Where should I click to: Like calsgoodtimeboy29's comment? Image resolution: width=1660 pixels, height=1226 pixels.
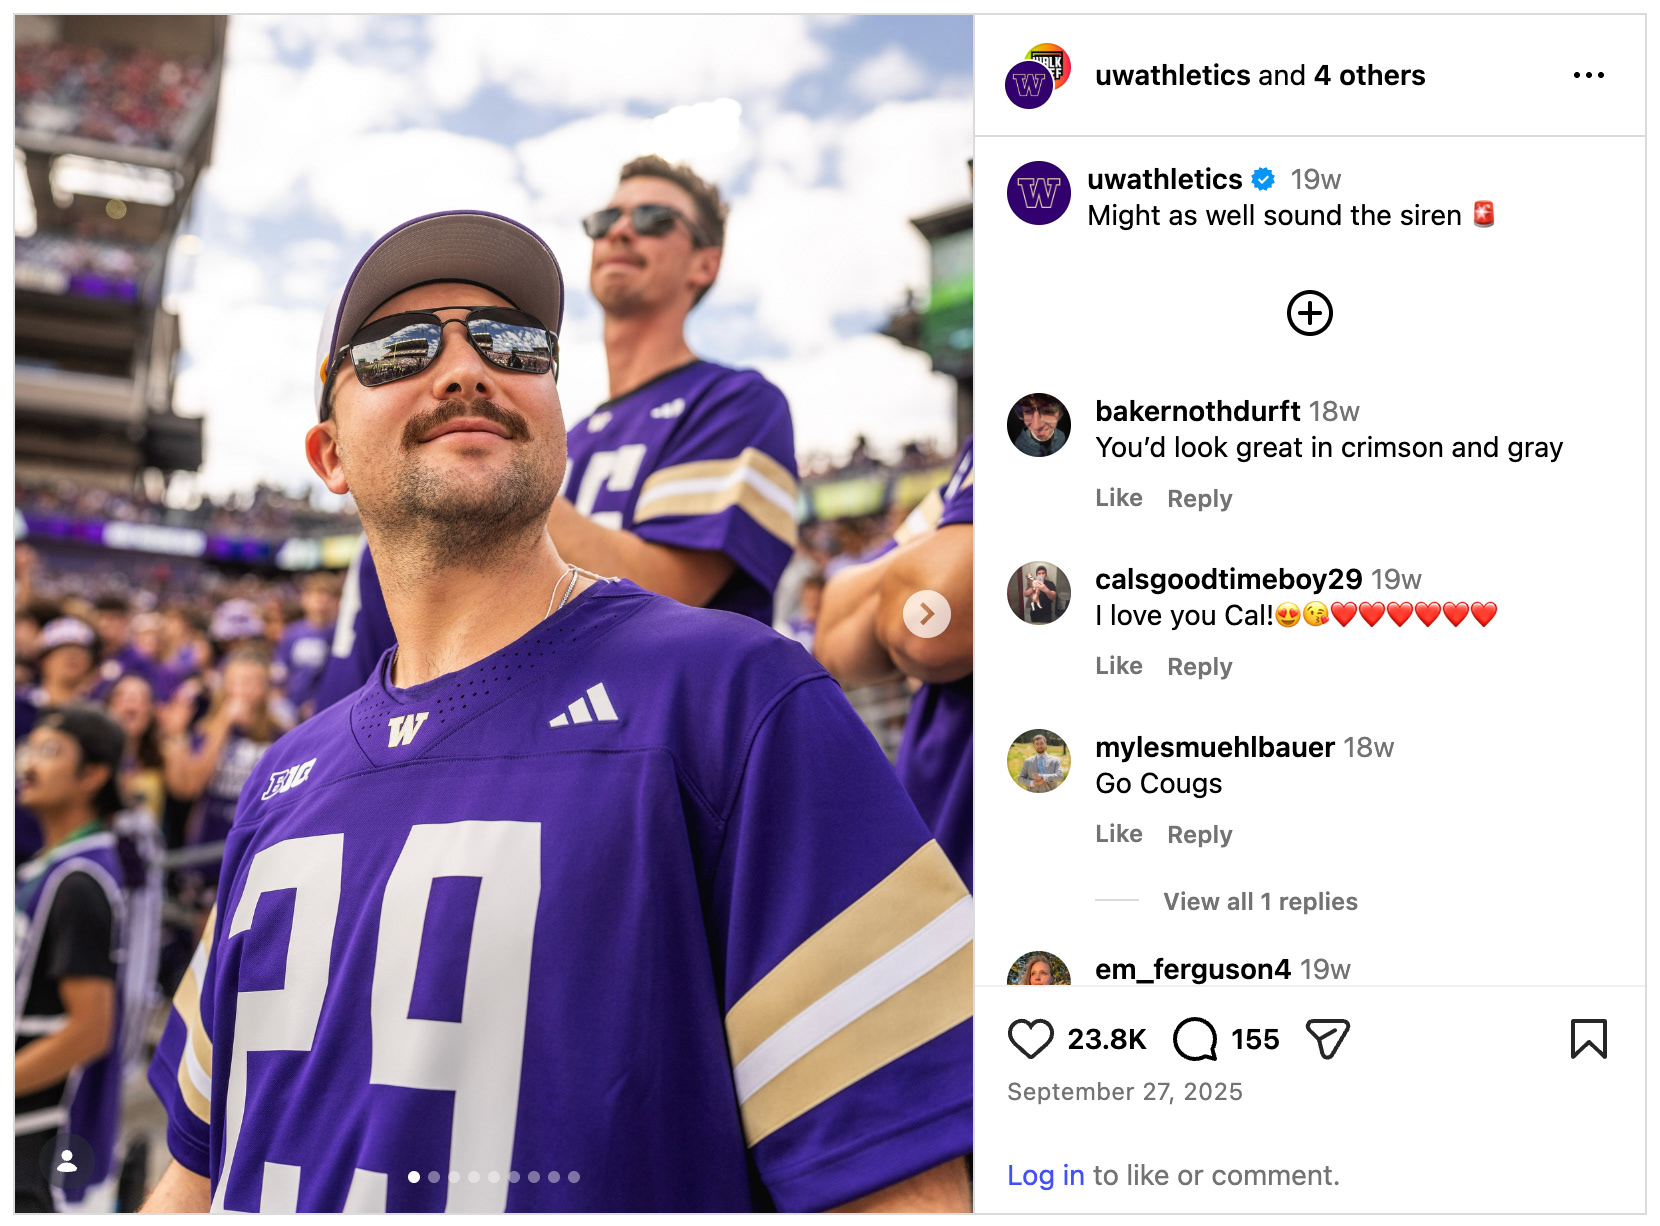click(x=1118, y=666)
